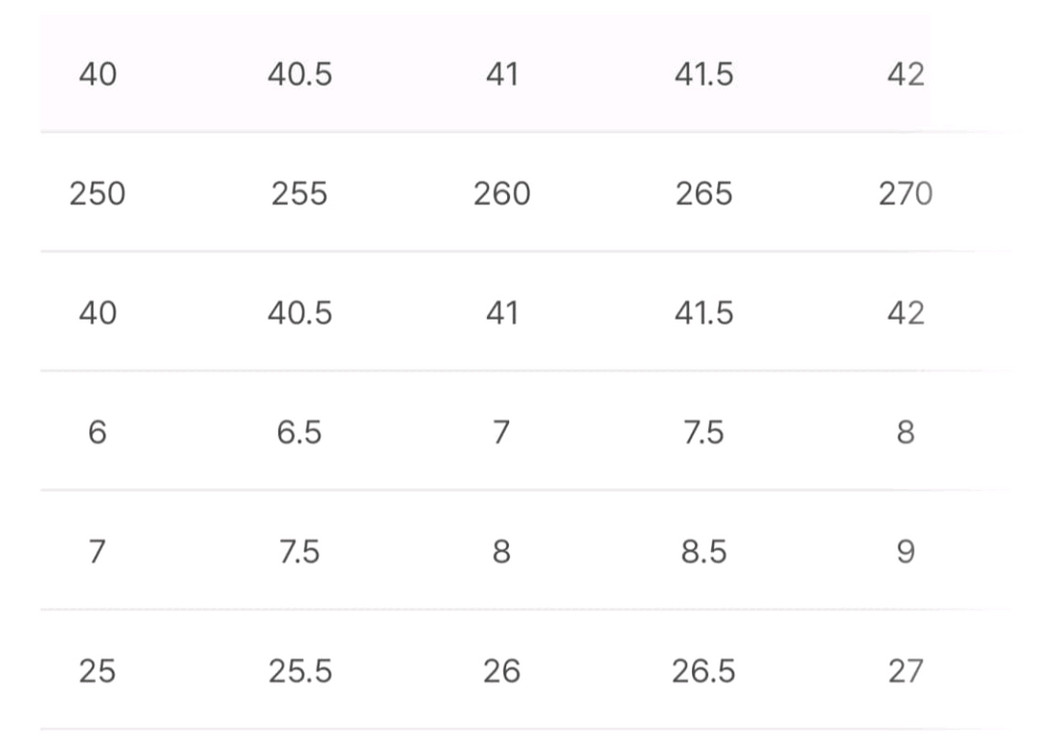The height and width of the screenshot is (750, 1038).
Task: Click 40 in the pink highlighted row
Action: tap(97, 74)
